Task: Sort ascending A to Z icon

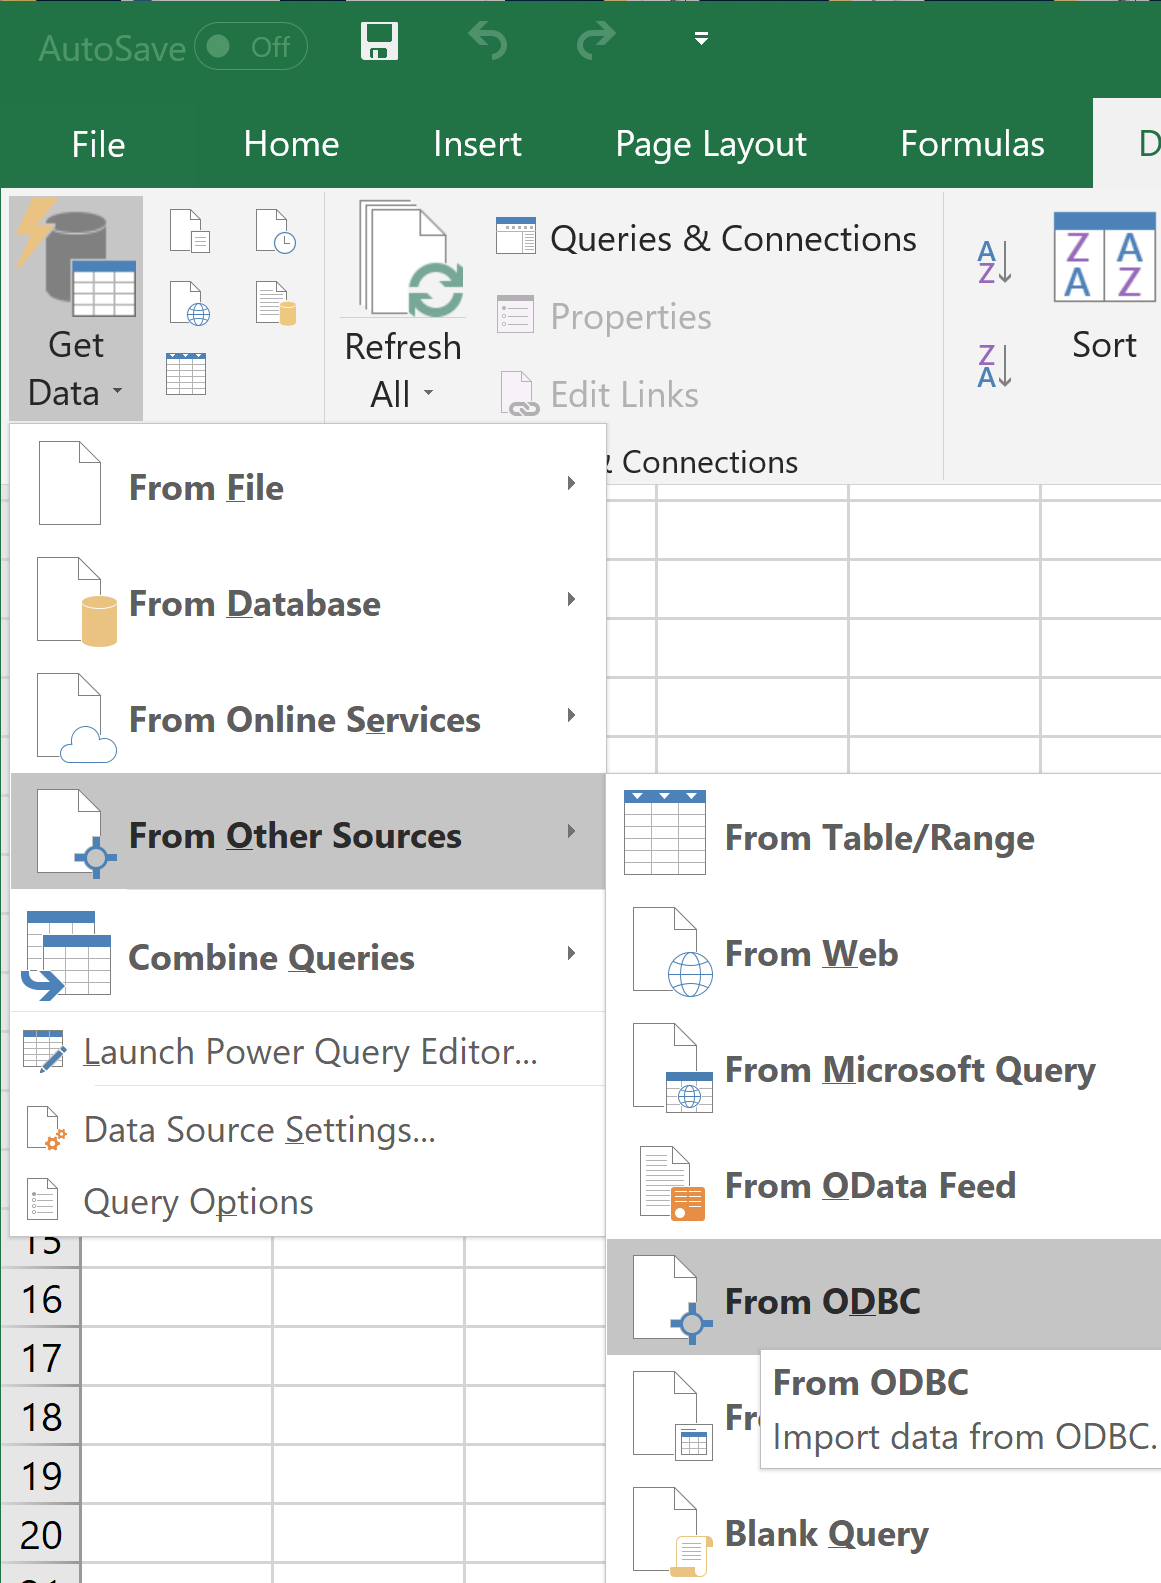Action: pos(995,262)
